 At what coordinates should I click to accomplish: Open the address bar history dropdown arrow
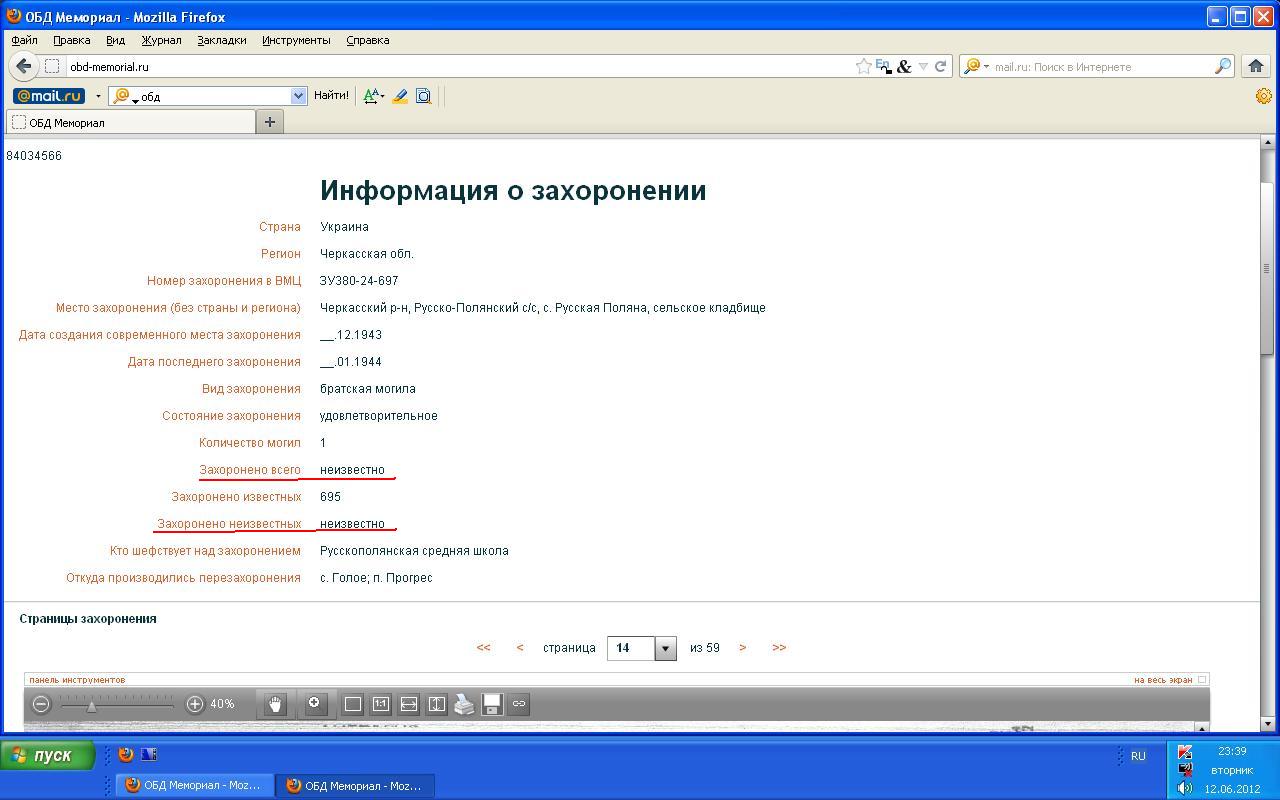923,66
